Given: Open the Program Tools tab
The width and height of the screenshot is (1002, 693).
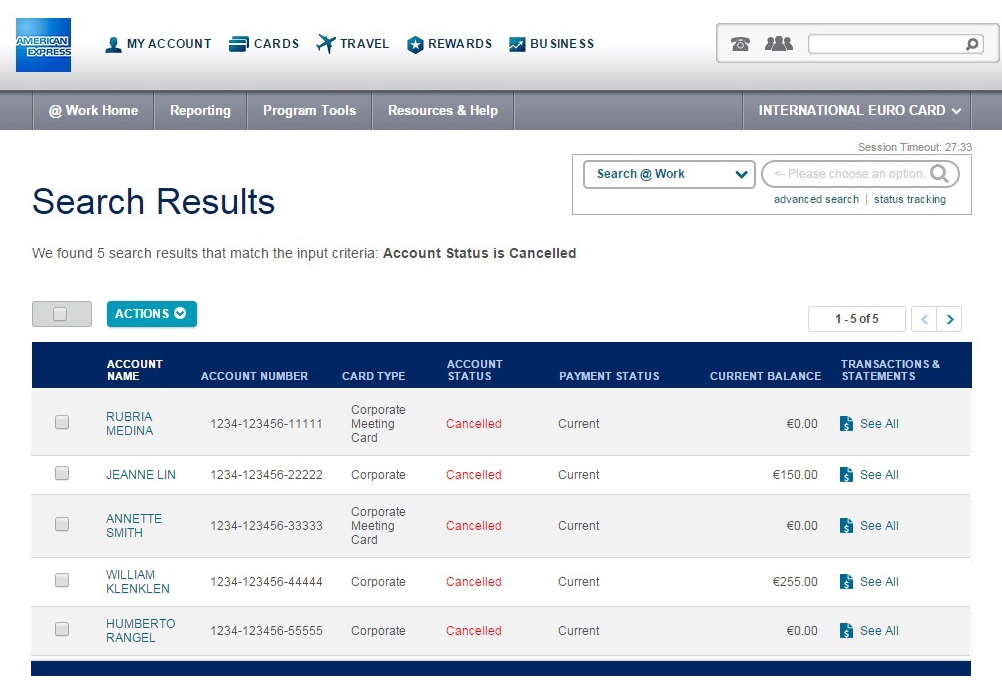Looking at the screenshot, I should click(x=309, y=111).
